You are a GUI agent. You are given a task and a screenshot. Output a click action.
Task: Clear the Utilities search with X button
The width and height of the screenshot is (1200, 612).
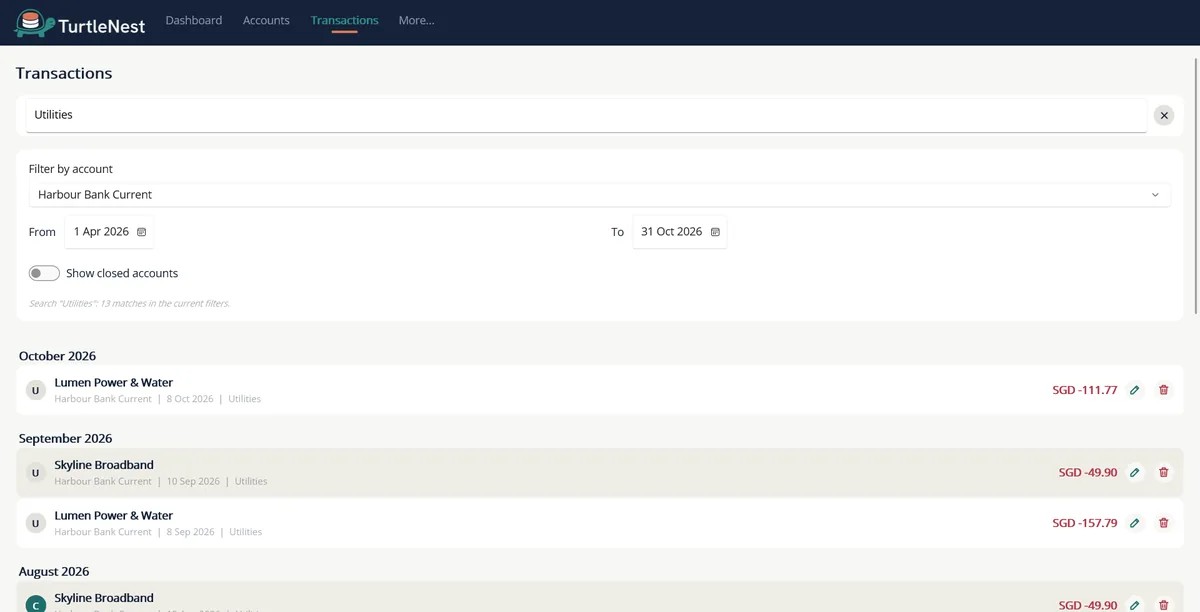click(1164, 115)
